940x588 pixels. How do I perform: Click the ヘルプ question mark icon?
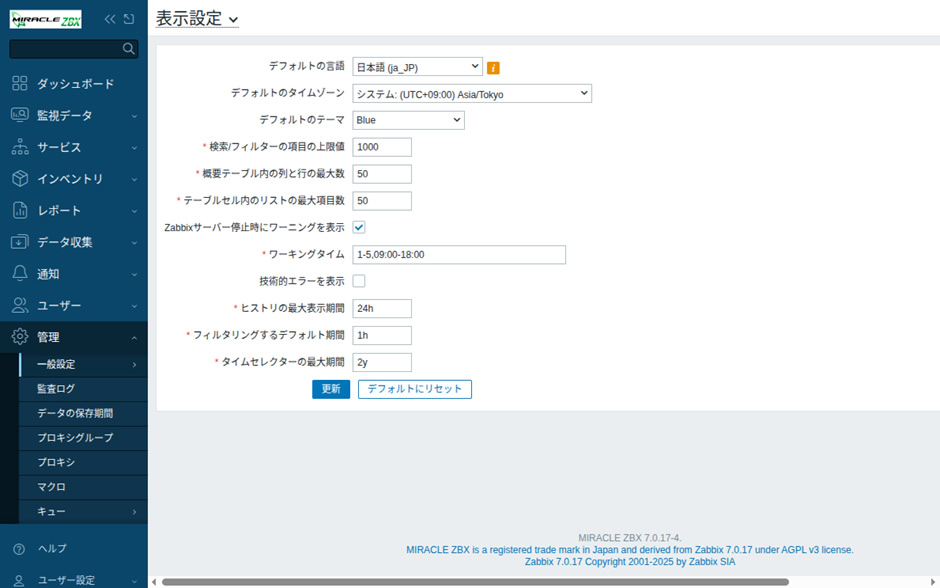tap(19, 549)
